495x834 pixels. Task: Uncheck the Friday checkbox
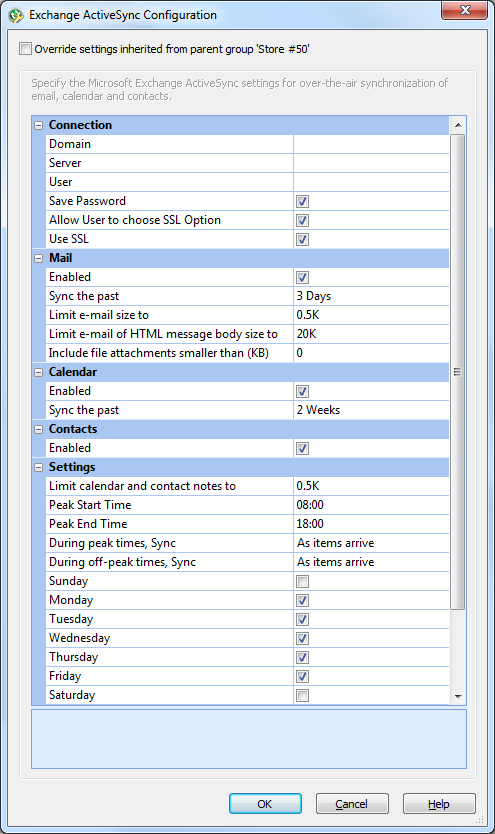pos(303,677)
